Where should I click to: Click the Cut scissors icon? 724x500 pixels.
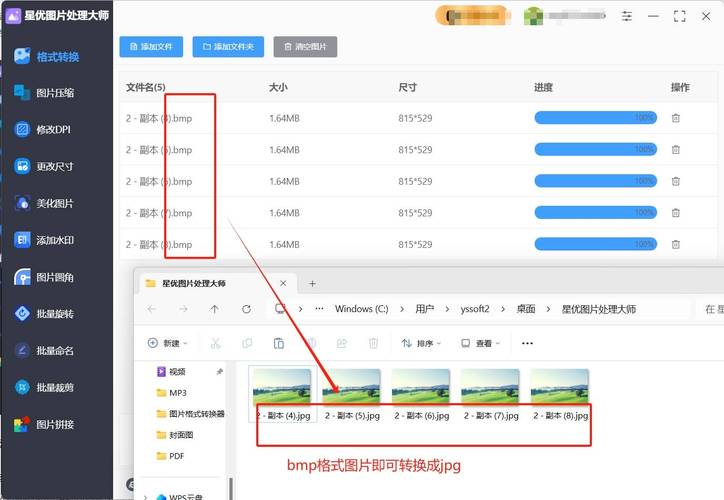[x=216, y=343]
